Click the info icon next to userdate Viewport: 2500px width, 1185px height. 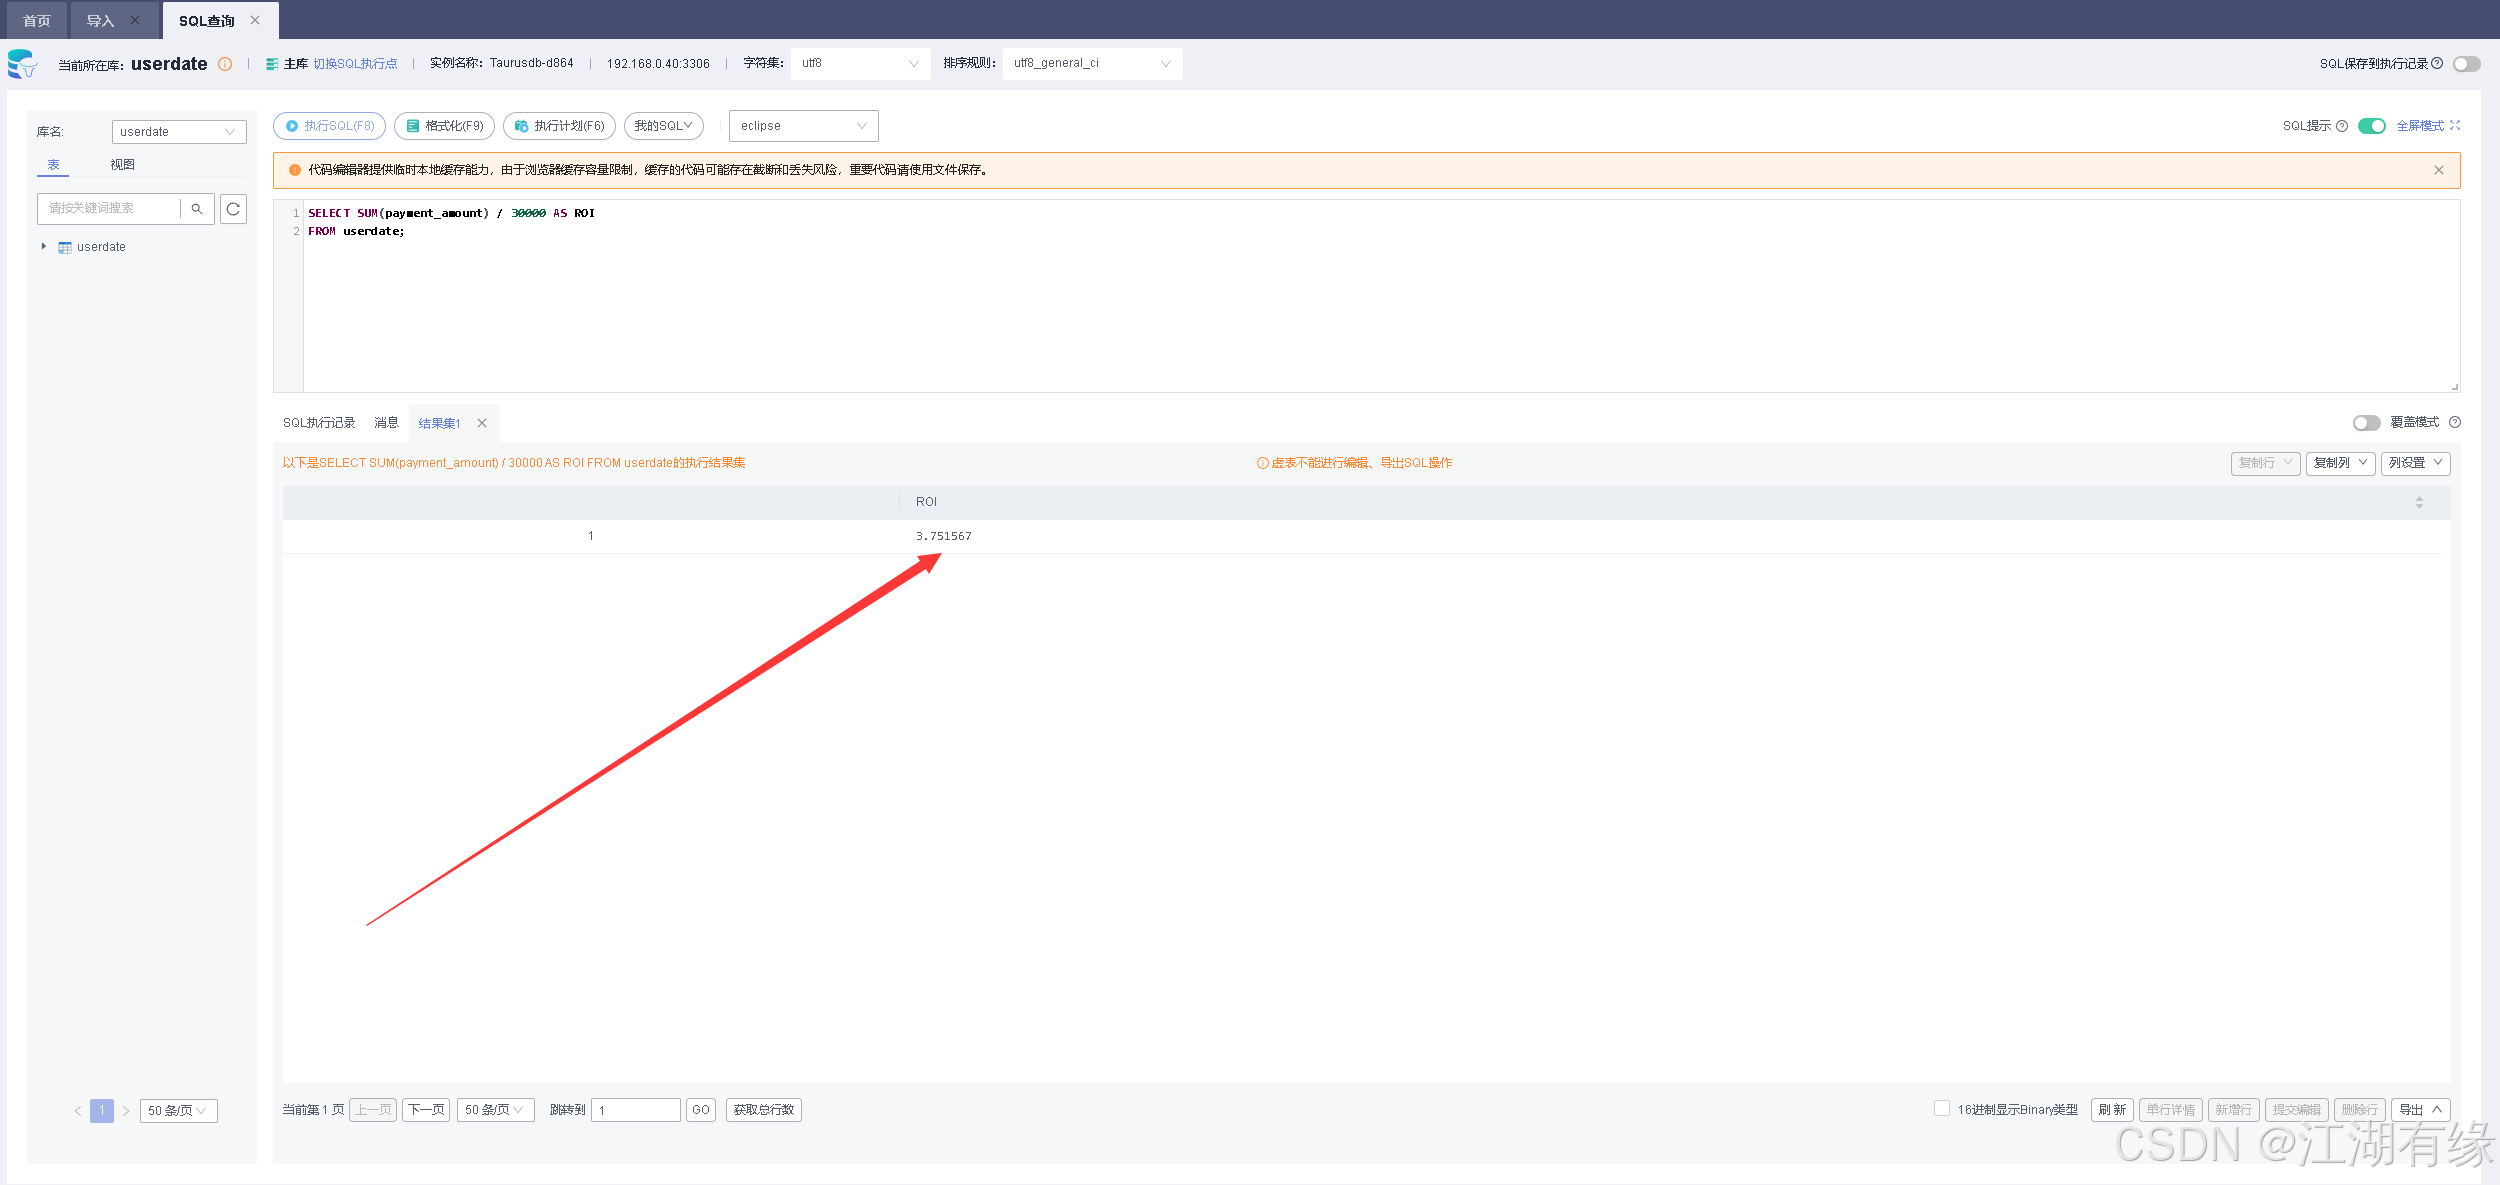pyautogui.click(x=225, y=64)
